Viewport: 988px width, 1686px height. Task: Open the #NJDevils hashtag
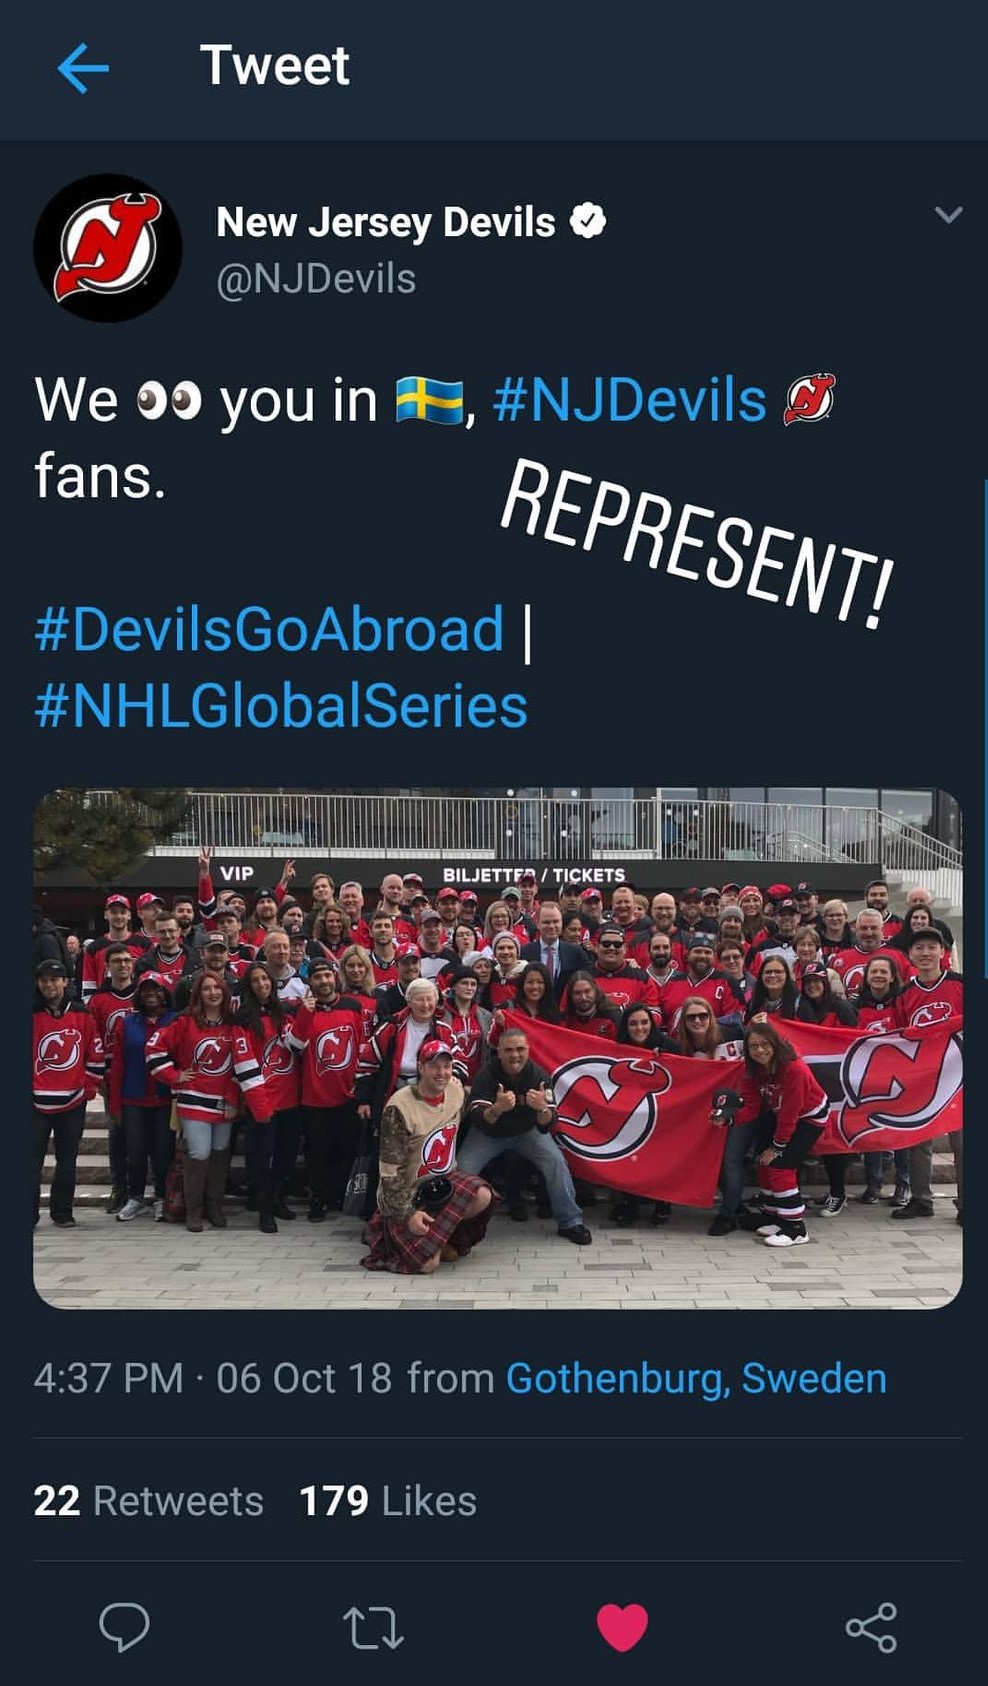[629, 401]
